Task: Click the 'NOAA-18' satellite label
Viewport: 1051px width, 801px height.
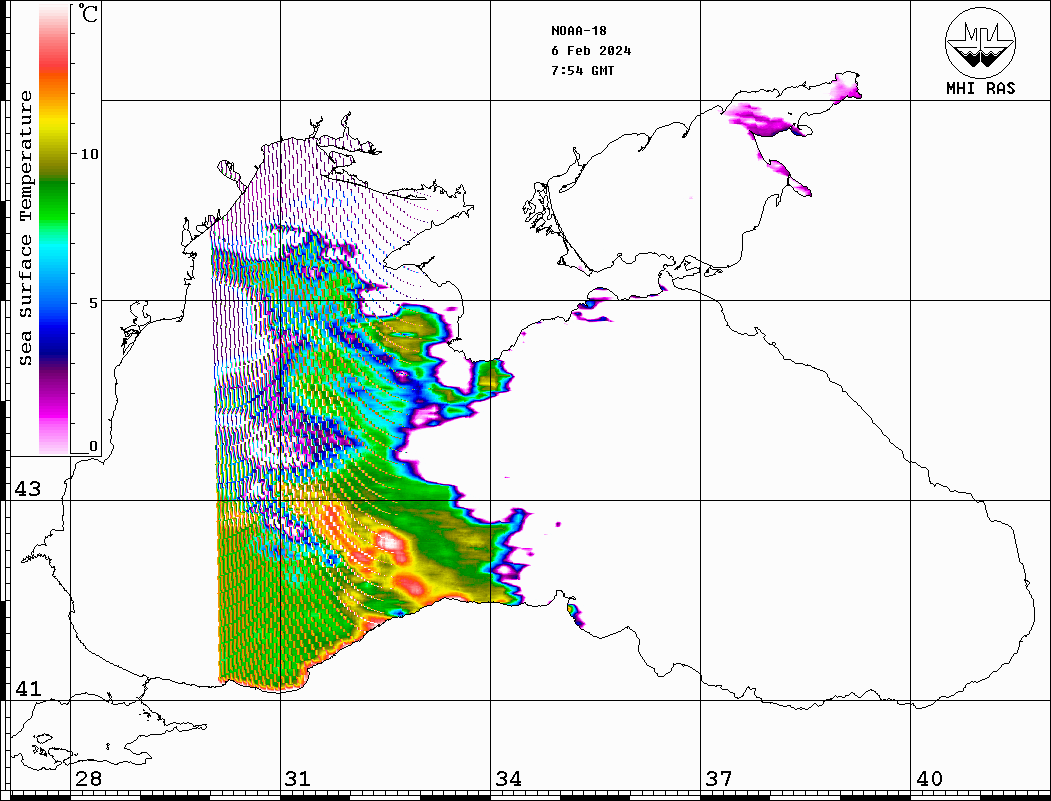Action: pos(579,31)
